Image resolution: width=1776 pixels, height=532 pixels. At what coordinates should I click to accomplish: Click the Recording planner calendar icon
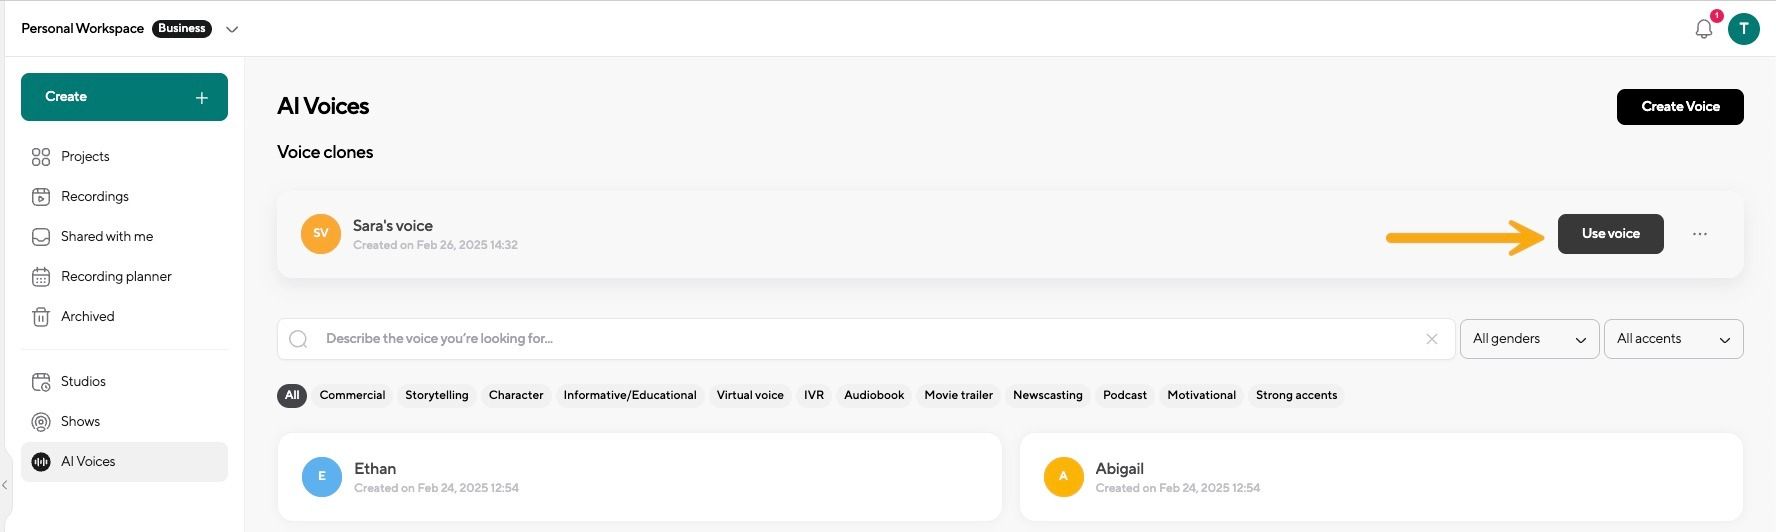(41, 277)
